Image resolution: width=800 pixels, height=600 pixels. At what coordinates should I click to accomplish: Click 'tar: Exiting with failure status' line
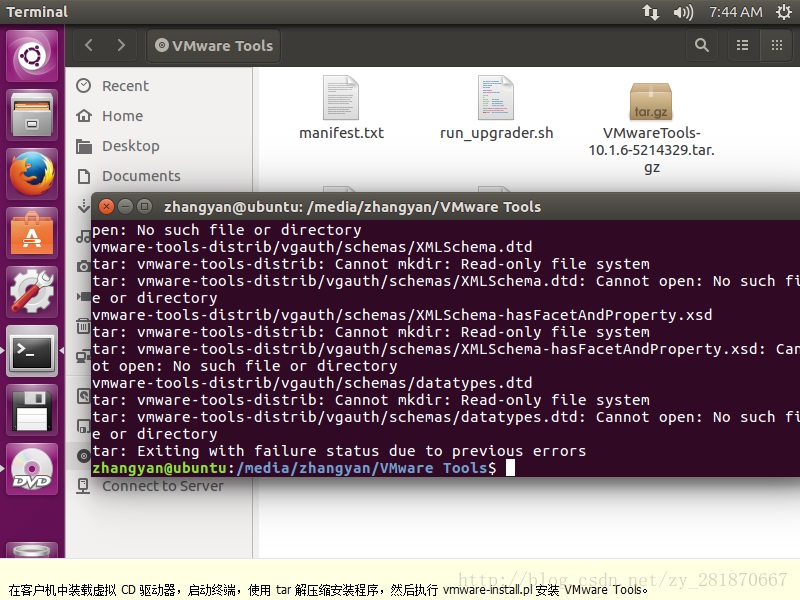(339, 451)
